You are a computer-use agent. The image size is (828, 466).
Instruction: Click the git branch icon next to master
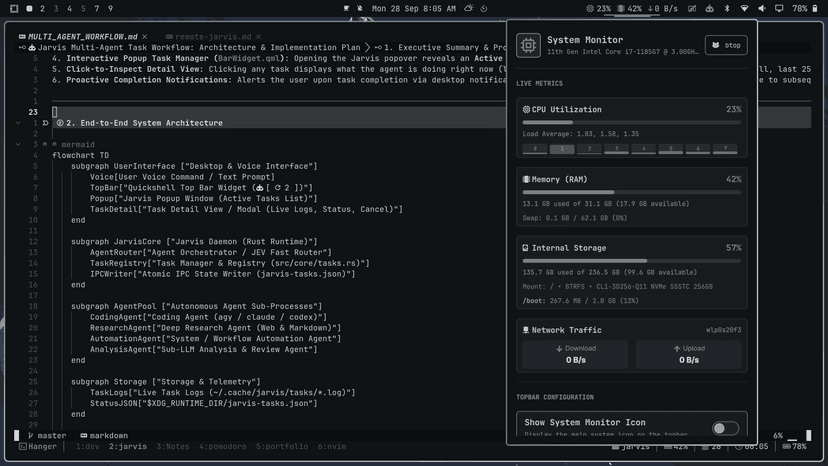31,436
